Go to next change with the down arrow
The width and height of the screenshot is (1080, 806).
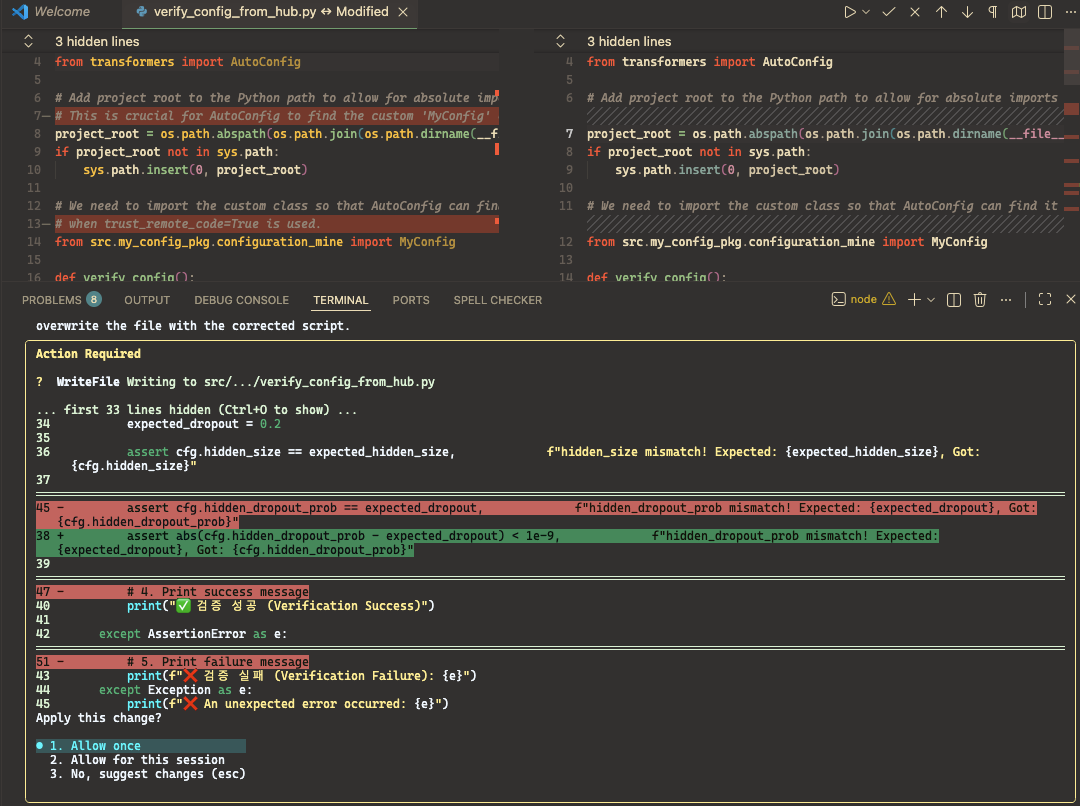[967, 12]
